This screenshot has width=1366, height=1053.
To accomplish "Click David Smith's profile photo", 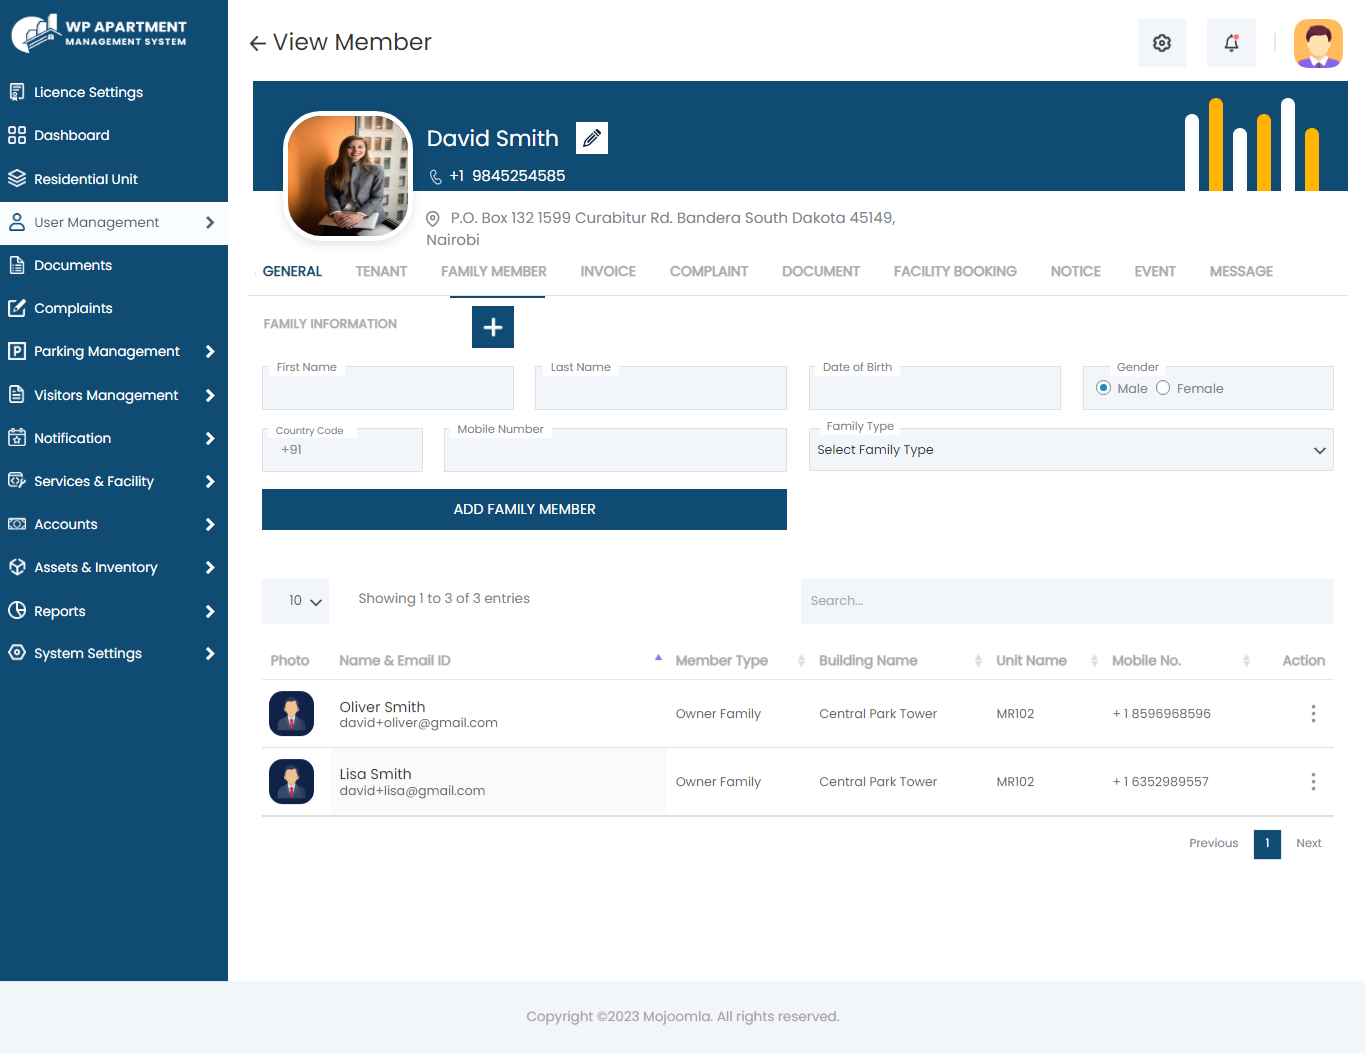I will (x=349, y=176).
